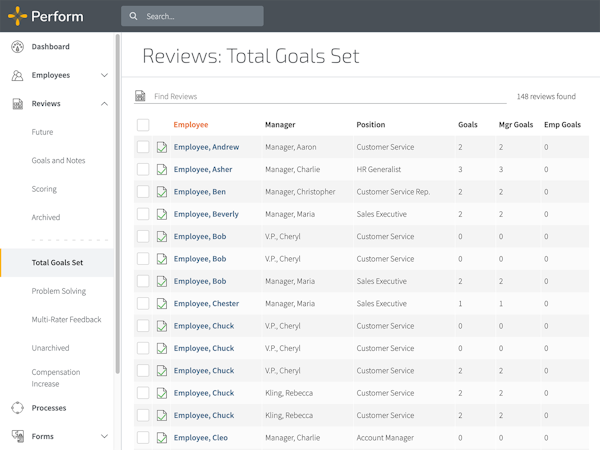Click 'Manager, Christopher' cell
600x450 pixels.
(x=300, y=192)
